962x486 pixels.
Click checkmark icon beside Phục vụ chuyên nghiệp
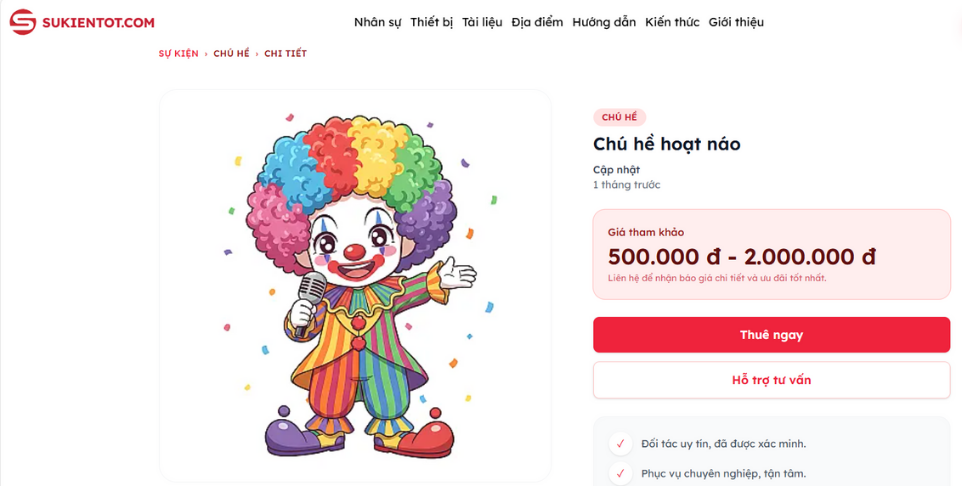[x=620, y=474]
